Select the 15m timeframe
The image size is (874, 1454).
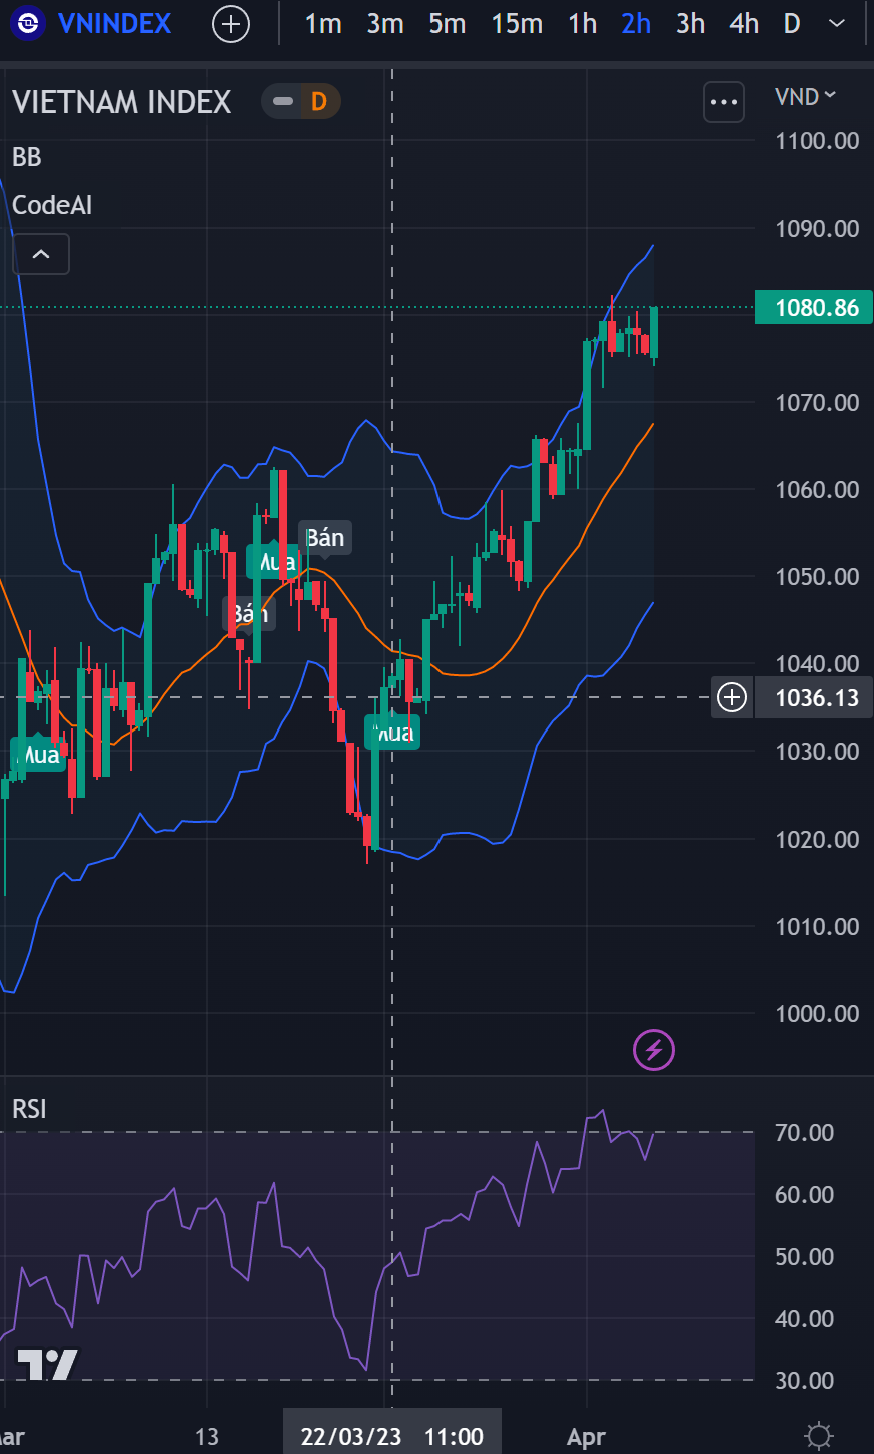517,23
